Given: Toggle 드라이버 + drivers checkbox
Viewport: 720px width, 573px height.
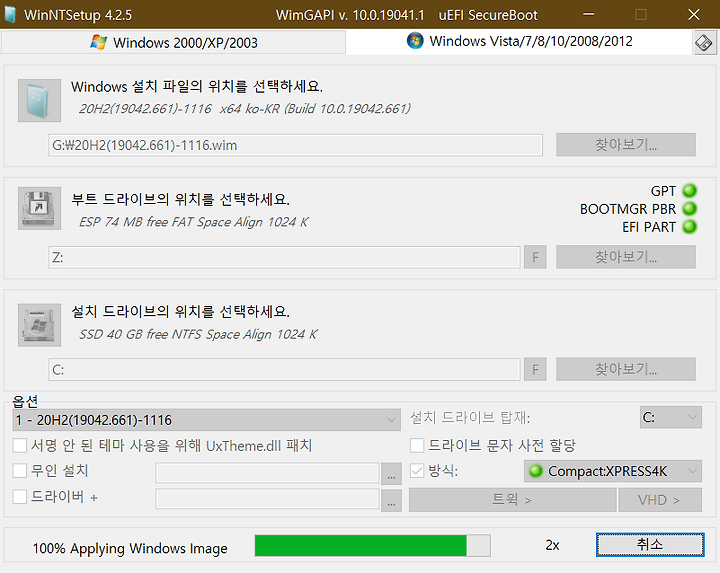Looking at the screenshot, I should [20, 496].
